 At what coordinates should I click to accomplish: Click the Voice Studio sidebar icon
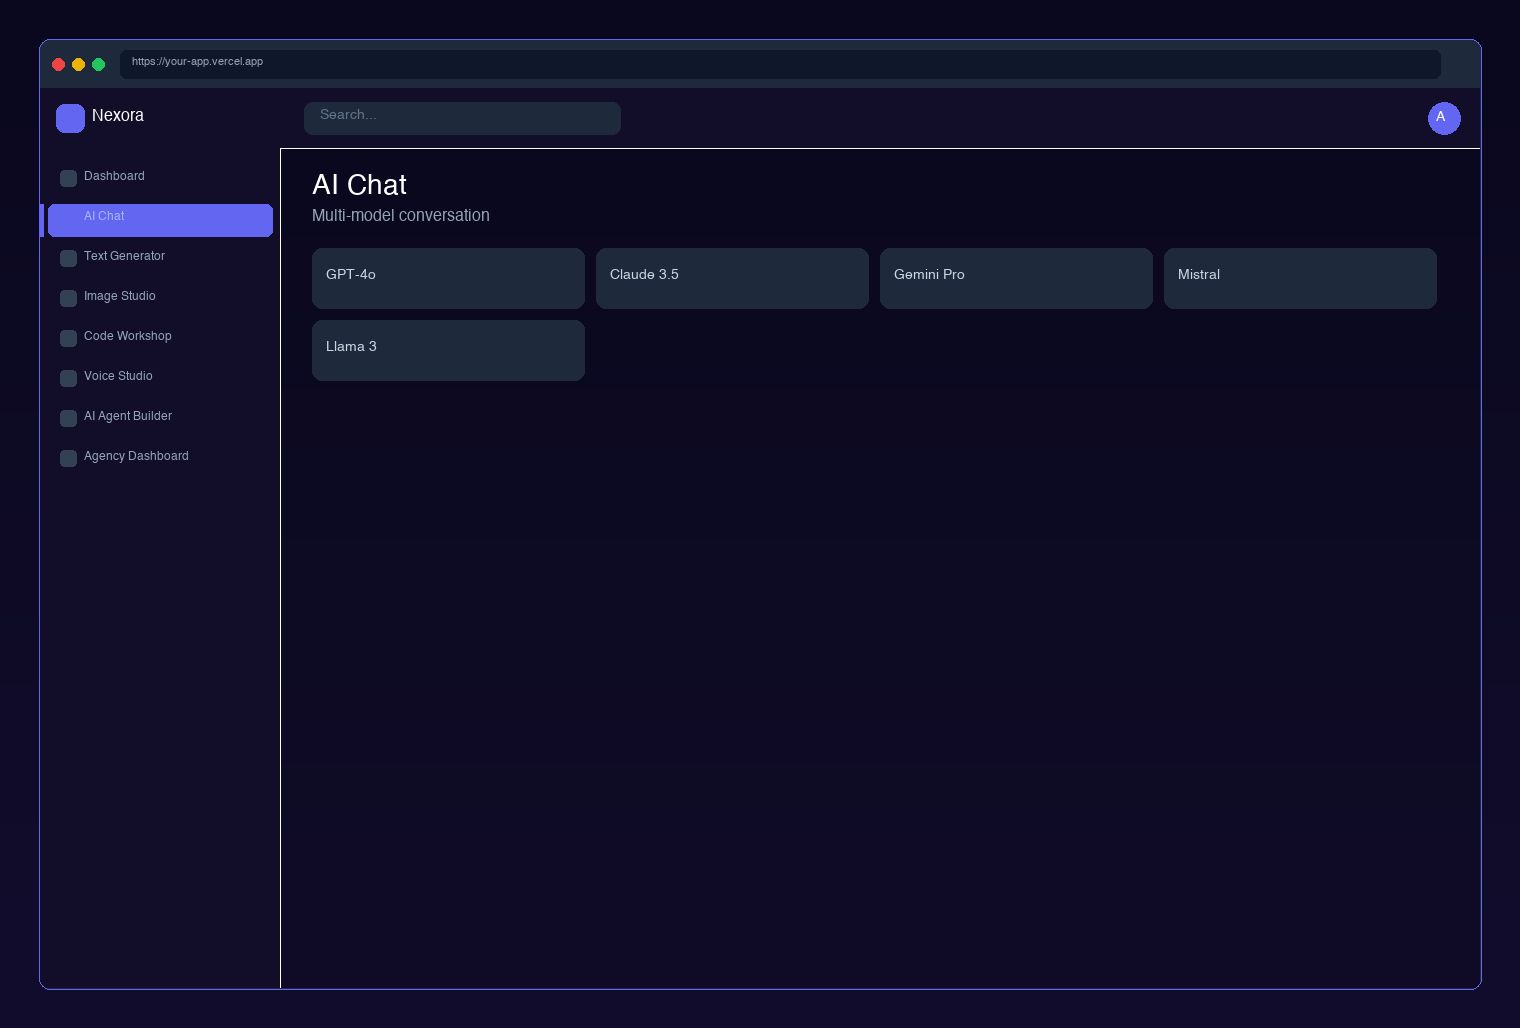68,378
